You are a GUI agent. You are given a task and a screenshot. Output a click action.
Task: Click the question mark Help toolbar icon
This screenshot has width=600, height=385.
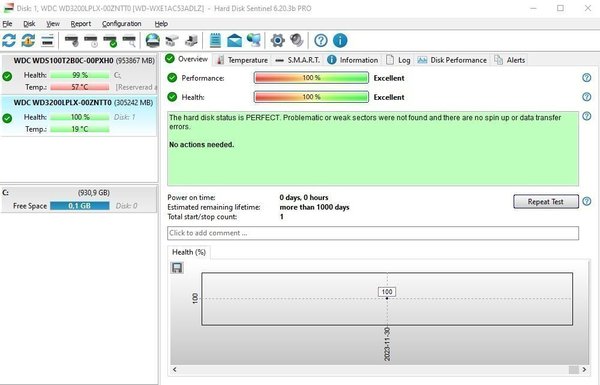[321, 40]
